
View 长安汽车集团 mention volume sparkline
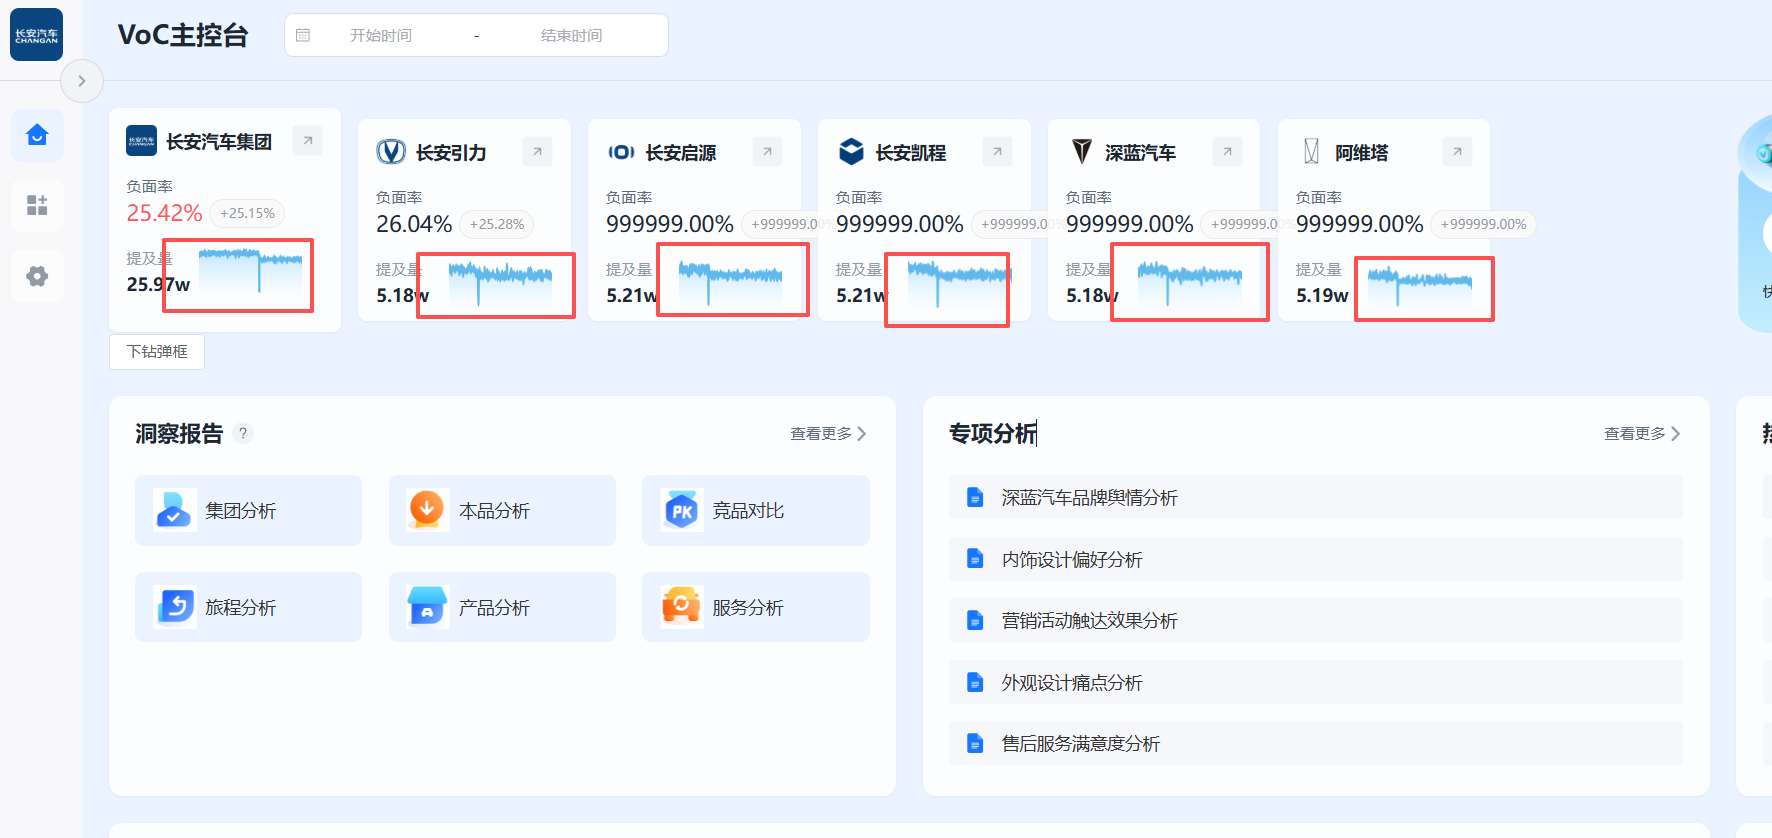coord(250,272)
